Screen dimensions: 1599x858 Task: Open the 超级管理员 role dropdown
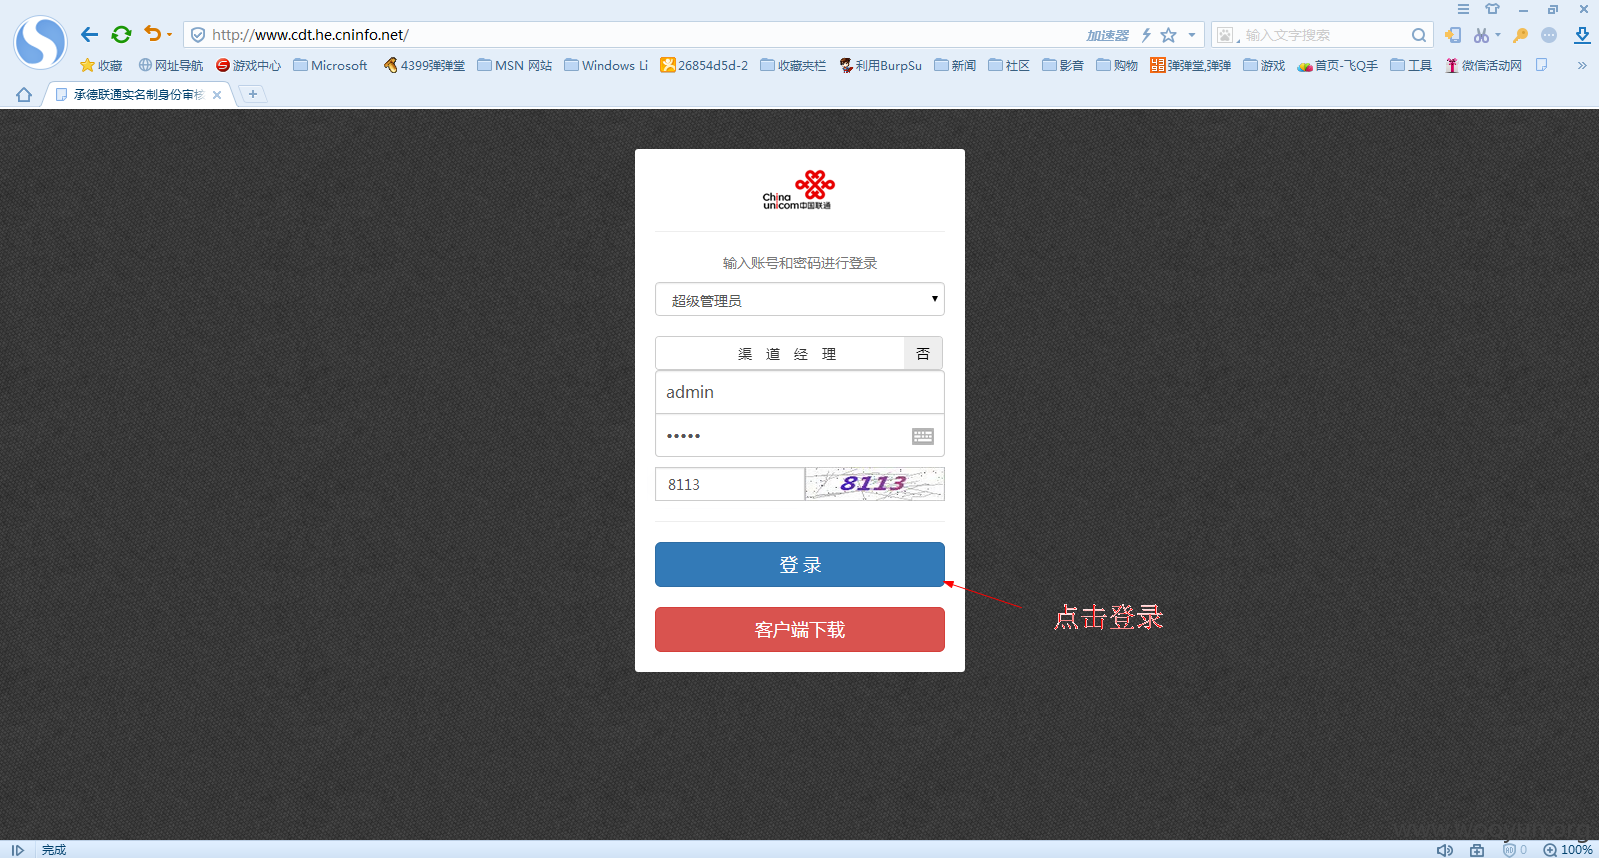coord(800,299)
